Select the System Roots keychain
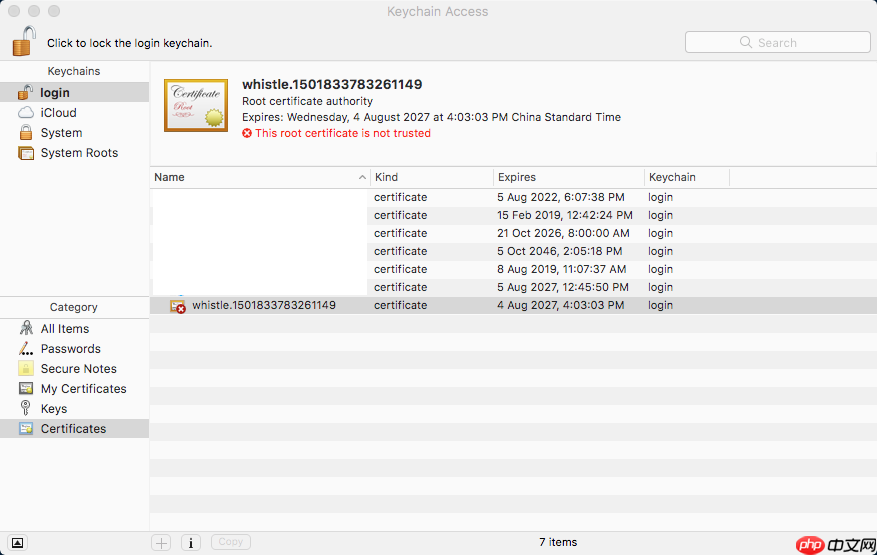Screen dimensions: 877x555 [x=74, y=153]
